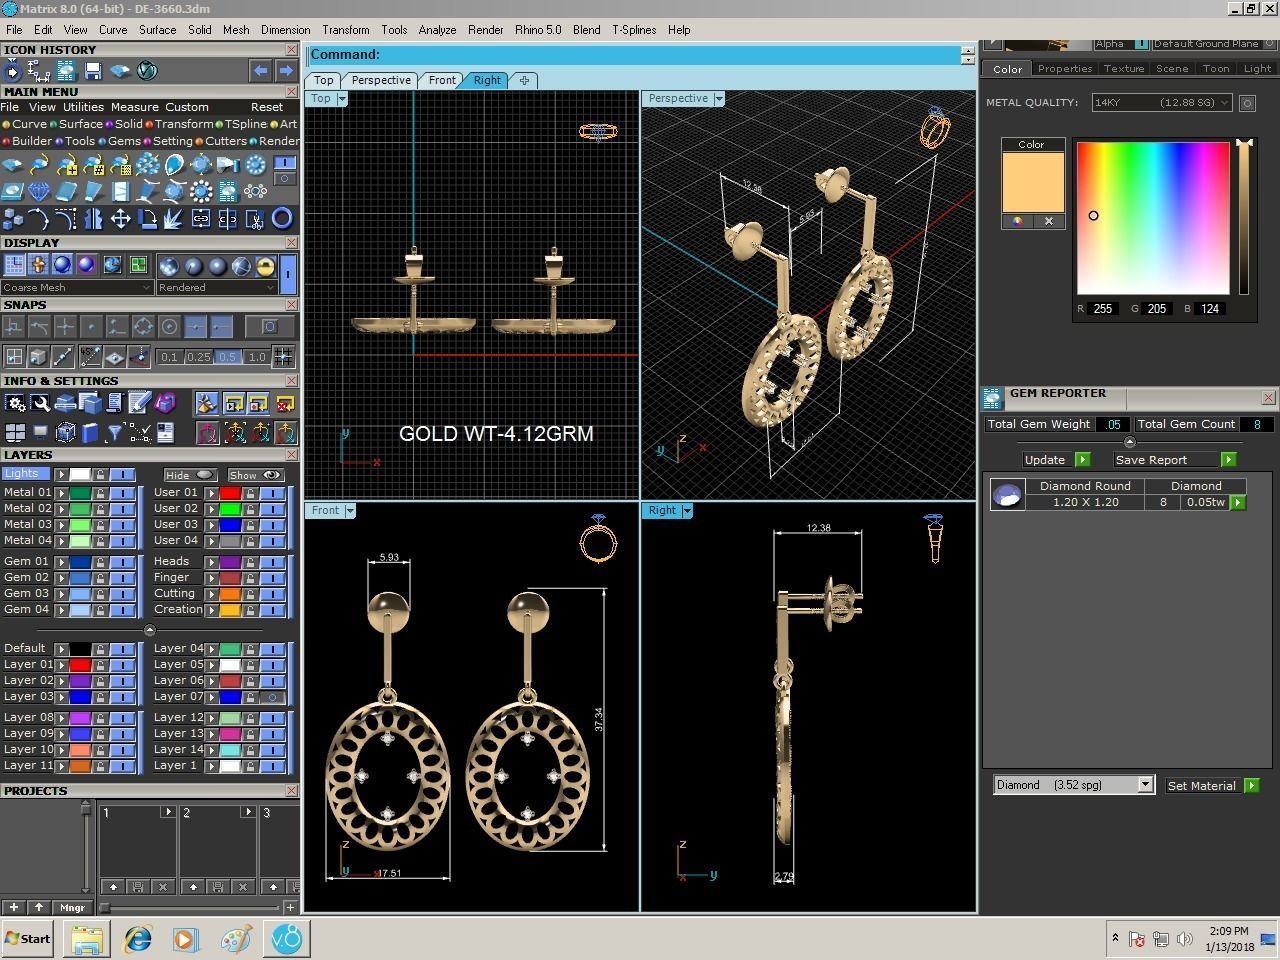Image resolution: width=1280 pixels, height=960 pixels.
Task: Switch to the Perspective viewport tab
Action: tap(381, 80)
